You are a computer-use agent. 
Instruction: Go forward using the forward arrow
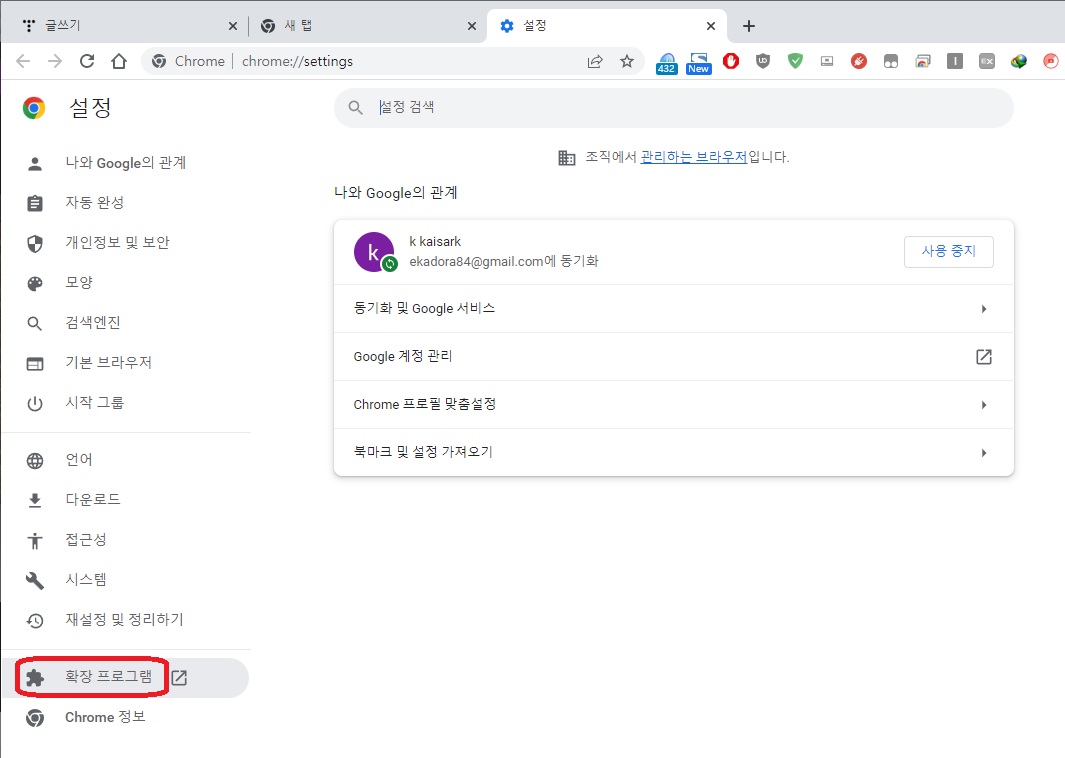[x=55, y=61]
